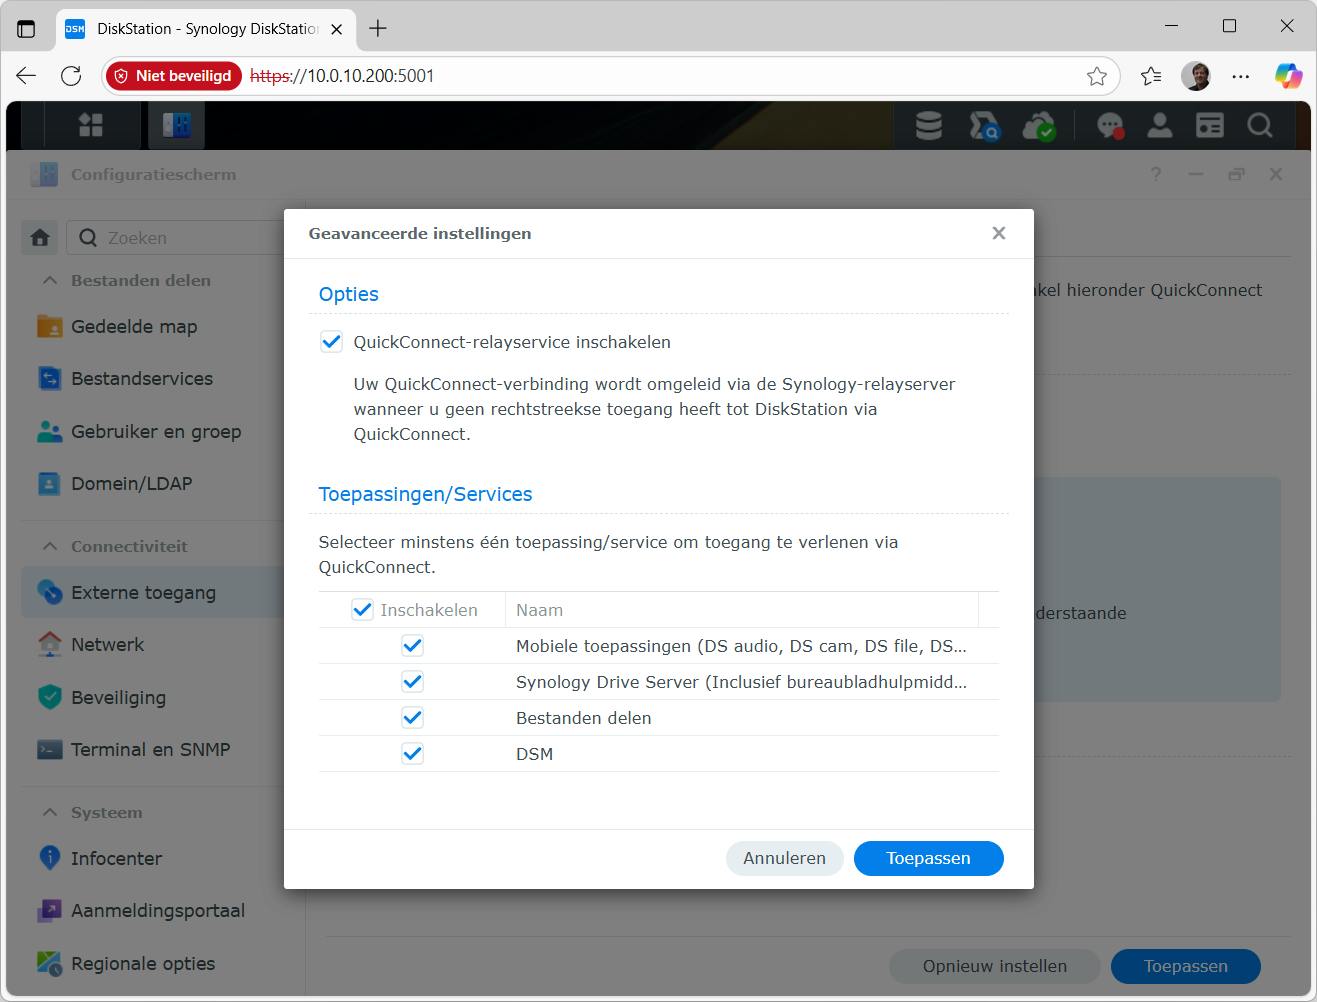Collapse the Systeem sidebar section
This screenshot has height=1002, width=1317.
point(50,812)
